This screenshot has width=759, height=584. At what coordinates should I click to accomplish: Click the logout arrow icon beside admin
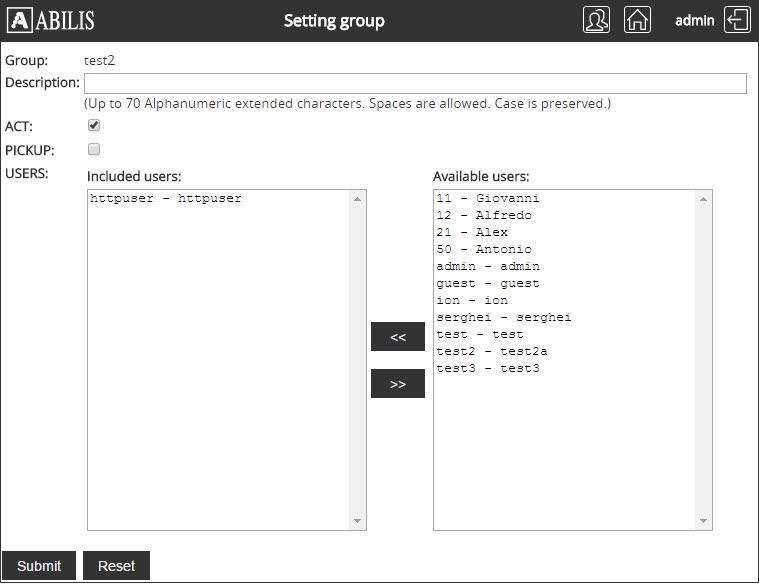pos(737,20)
